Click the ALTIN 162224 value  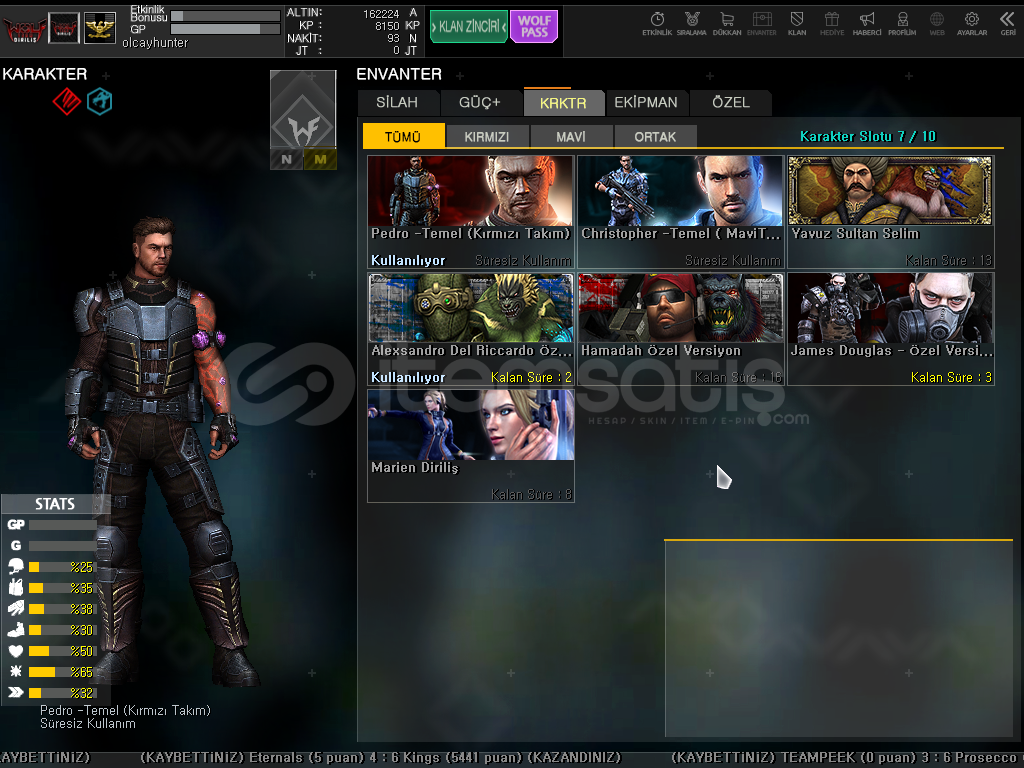[381, 13]
